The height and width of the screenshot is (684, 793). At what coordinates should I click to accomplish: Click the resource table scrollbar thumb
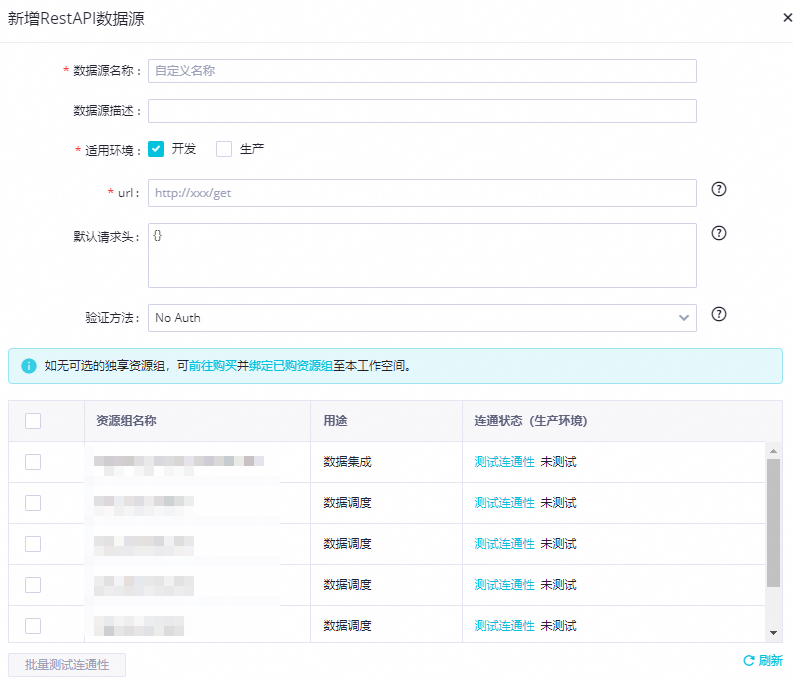pos(773,523)
